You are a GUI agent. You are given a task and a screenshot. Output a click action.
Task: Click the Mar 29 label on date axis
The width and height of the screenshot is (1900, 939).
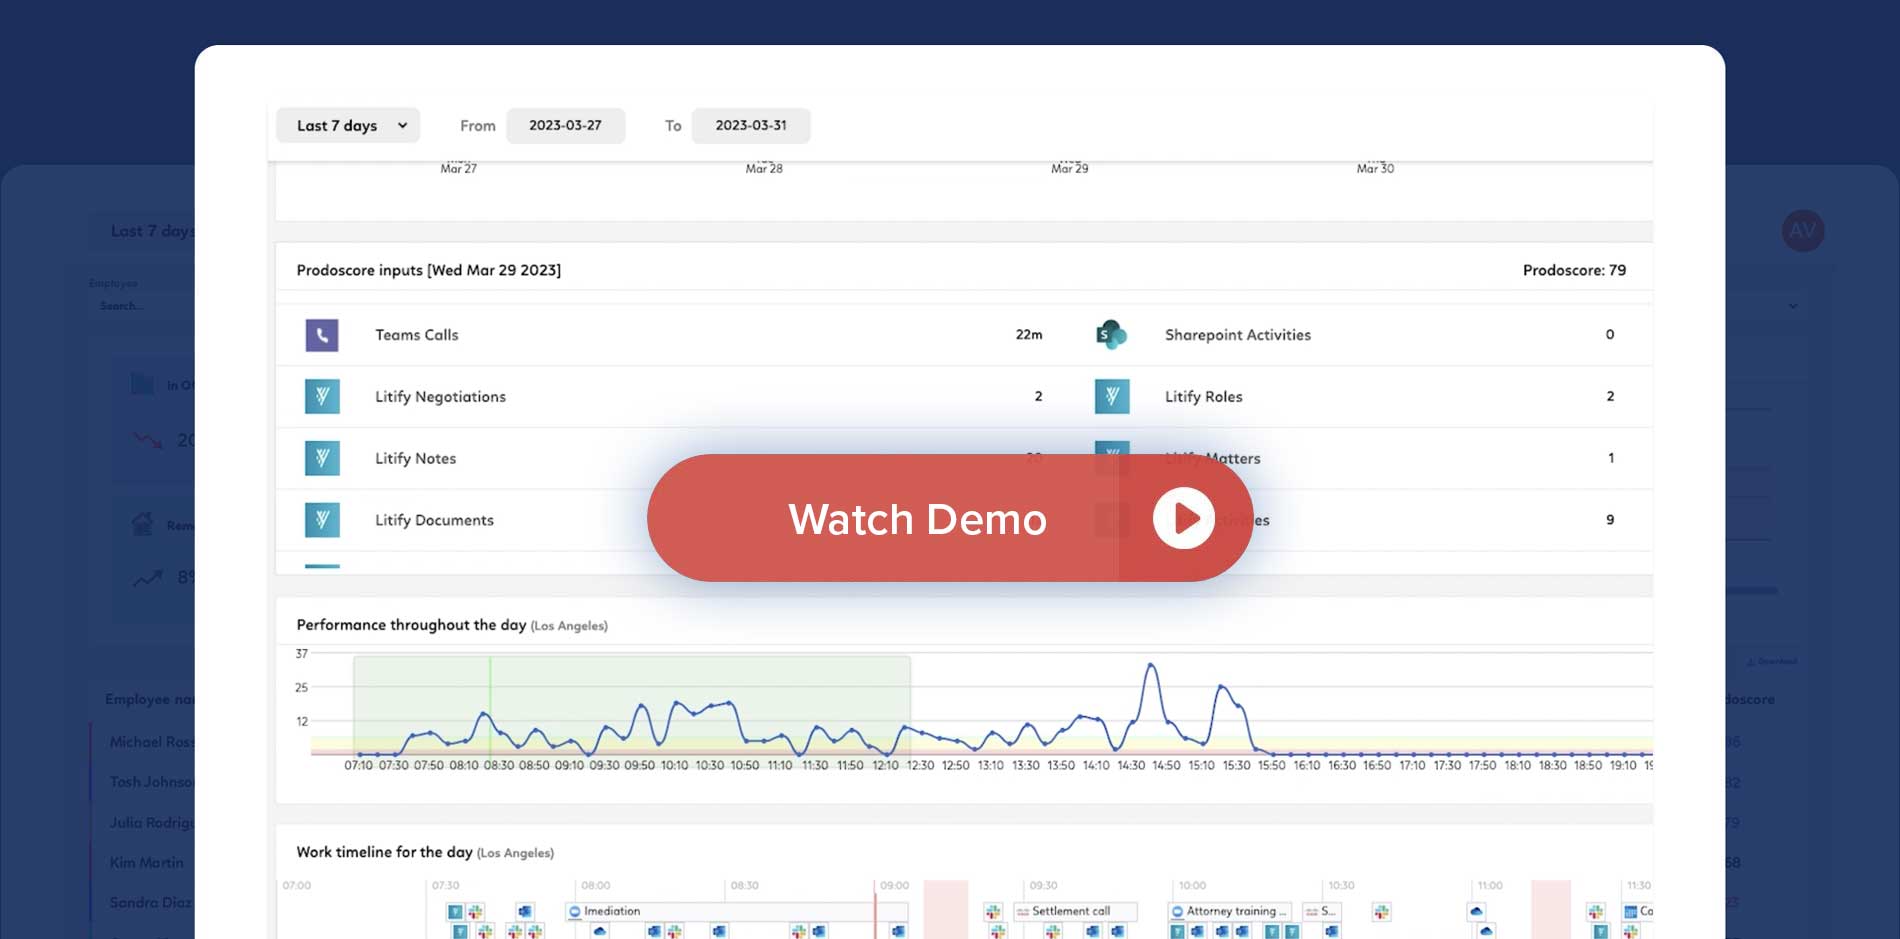[x=1069, y=168]
